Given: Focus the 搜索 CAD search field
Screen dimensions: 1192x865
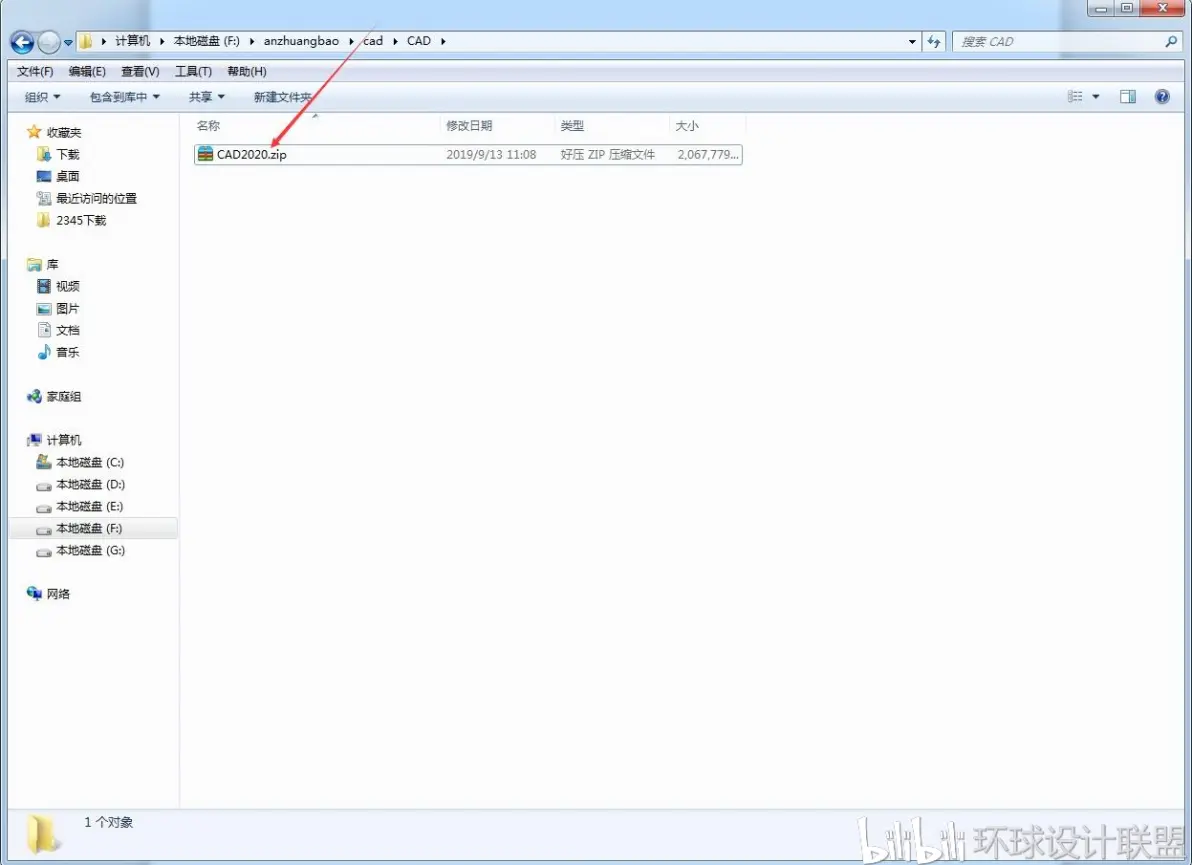Looking at the screenshot, I should (x=1057, y=42).
